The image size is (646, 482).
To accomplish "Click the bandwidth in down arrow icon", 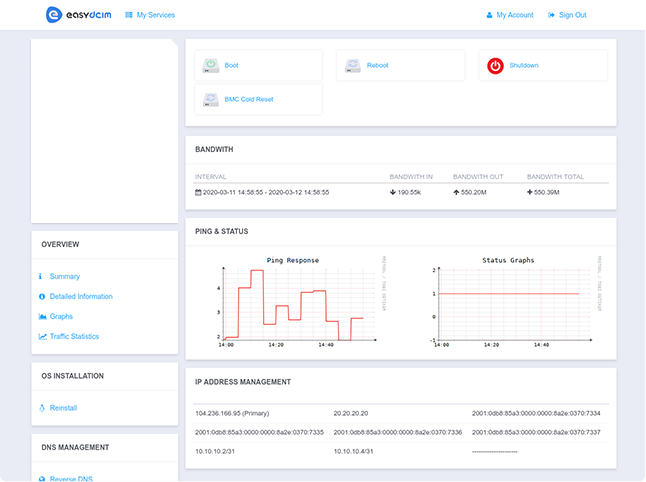I will [x=393, y=192].
